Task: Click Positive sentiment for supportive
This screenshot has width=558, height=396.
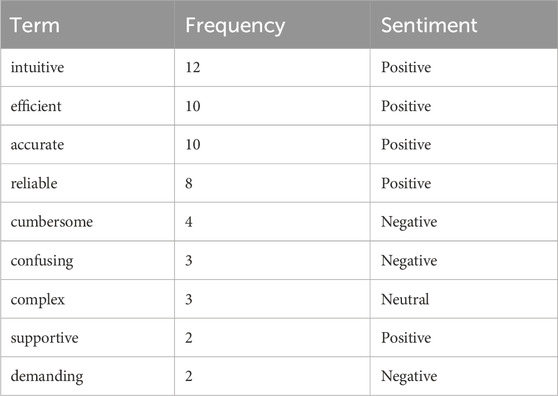Action: (406, 338)
